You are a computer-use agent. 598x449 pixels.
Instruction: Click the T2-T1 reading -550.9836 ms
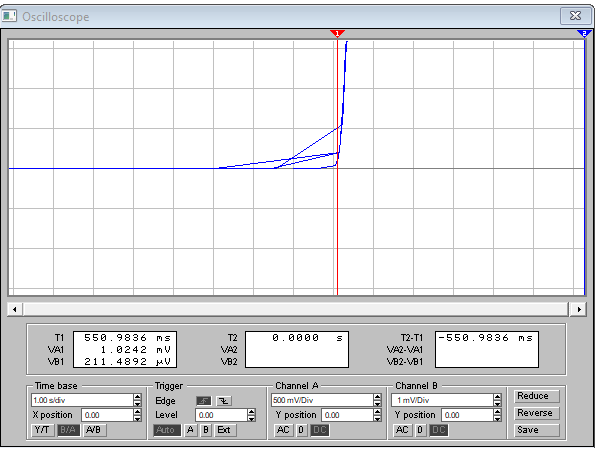[485, 338]
